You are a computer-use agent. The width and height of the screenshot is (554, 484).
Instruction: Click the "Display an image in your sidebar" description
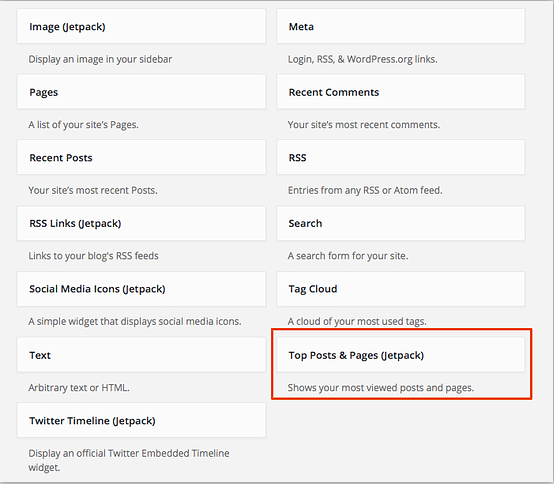tap(100, 59)
